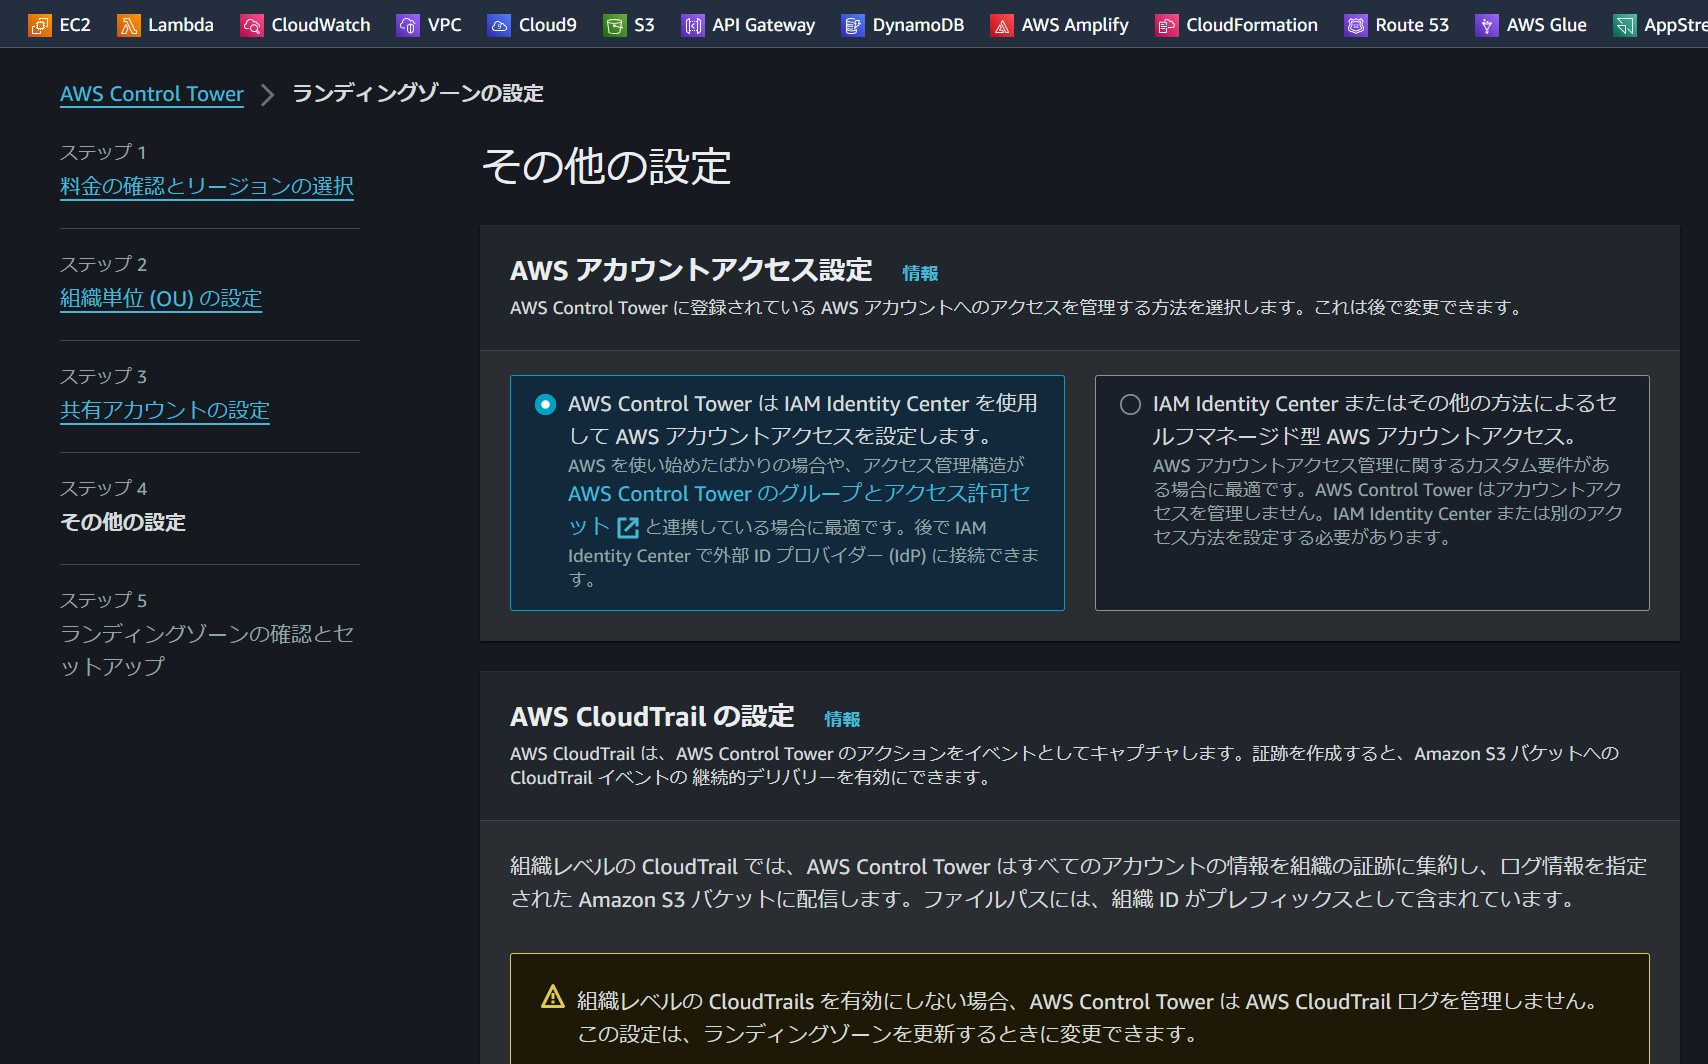The height and width of the screenshot is (1064, 1708).
Task: Click the S3 bucket icon
Action: pos(615,25)
